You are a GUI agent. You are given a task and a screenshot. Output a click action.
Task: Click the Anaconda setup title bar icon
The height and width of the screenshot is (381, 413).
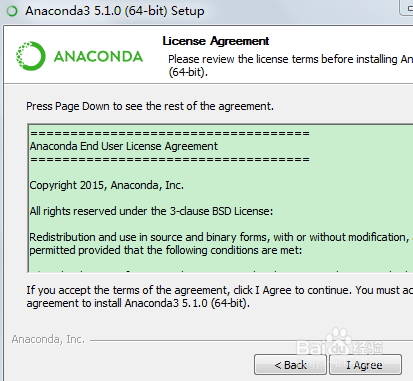[x=12, y=11]
